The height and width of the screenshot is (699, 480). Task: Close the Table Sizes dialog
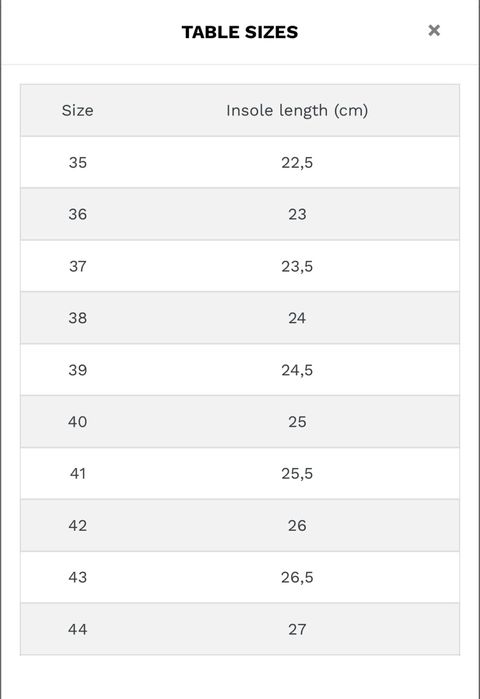click(x=434, y=30)
